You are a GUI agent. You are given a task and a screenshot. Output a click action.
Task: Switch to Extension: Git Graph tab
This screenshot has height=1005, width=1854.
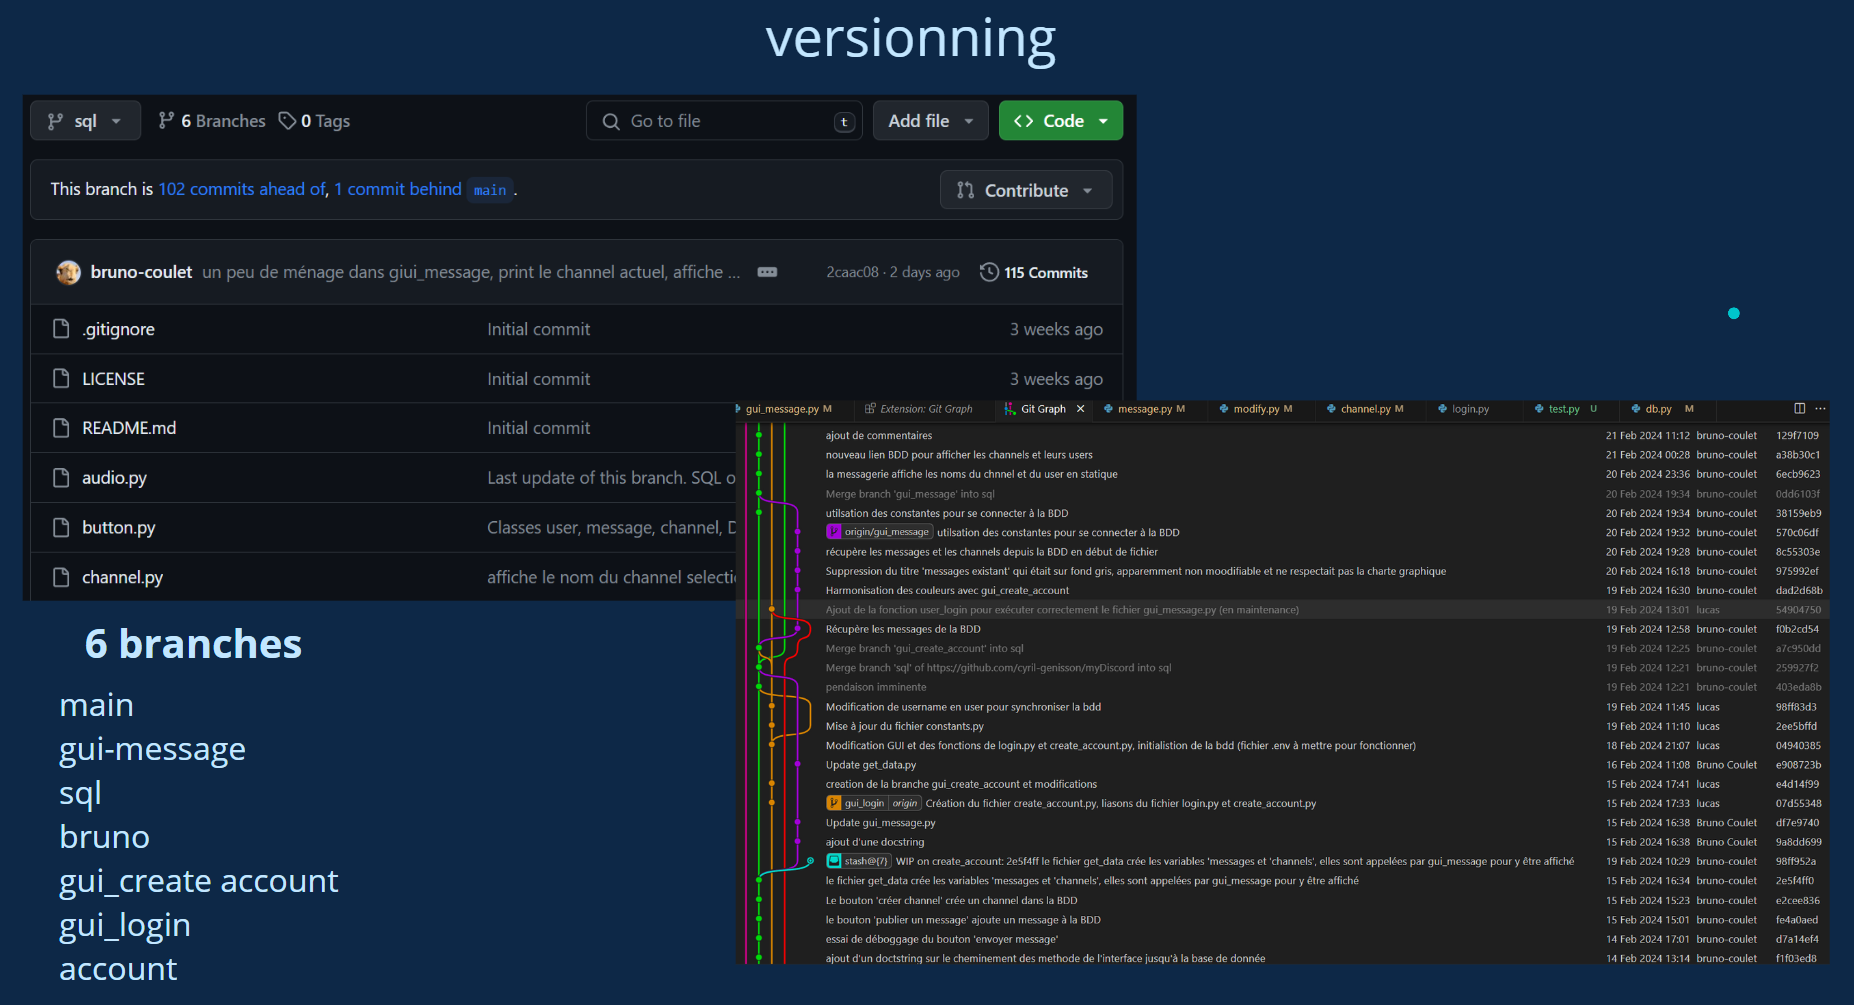pos(919,409)
